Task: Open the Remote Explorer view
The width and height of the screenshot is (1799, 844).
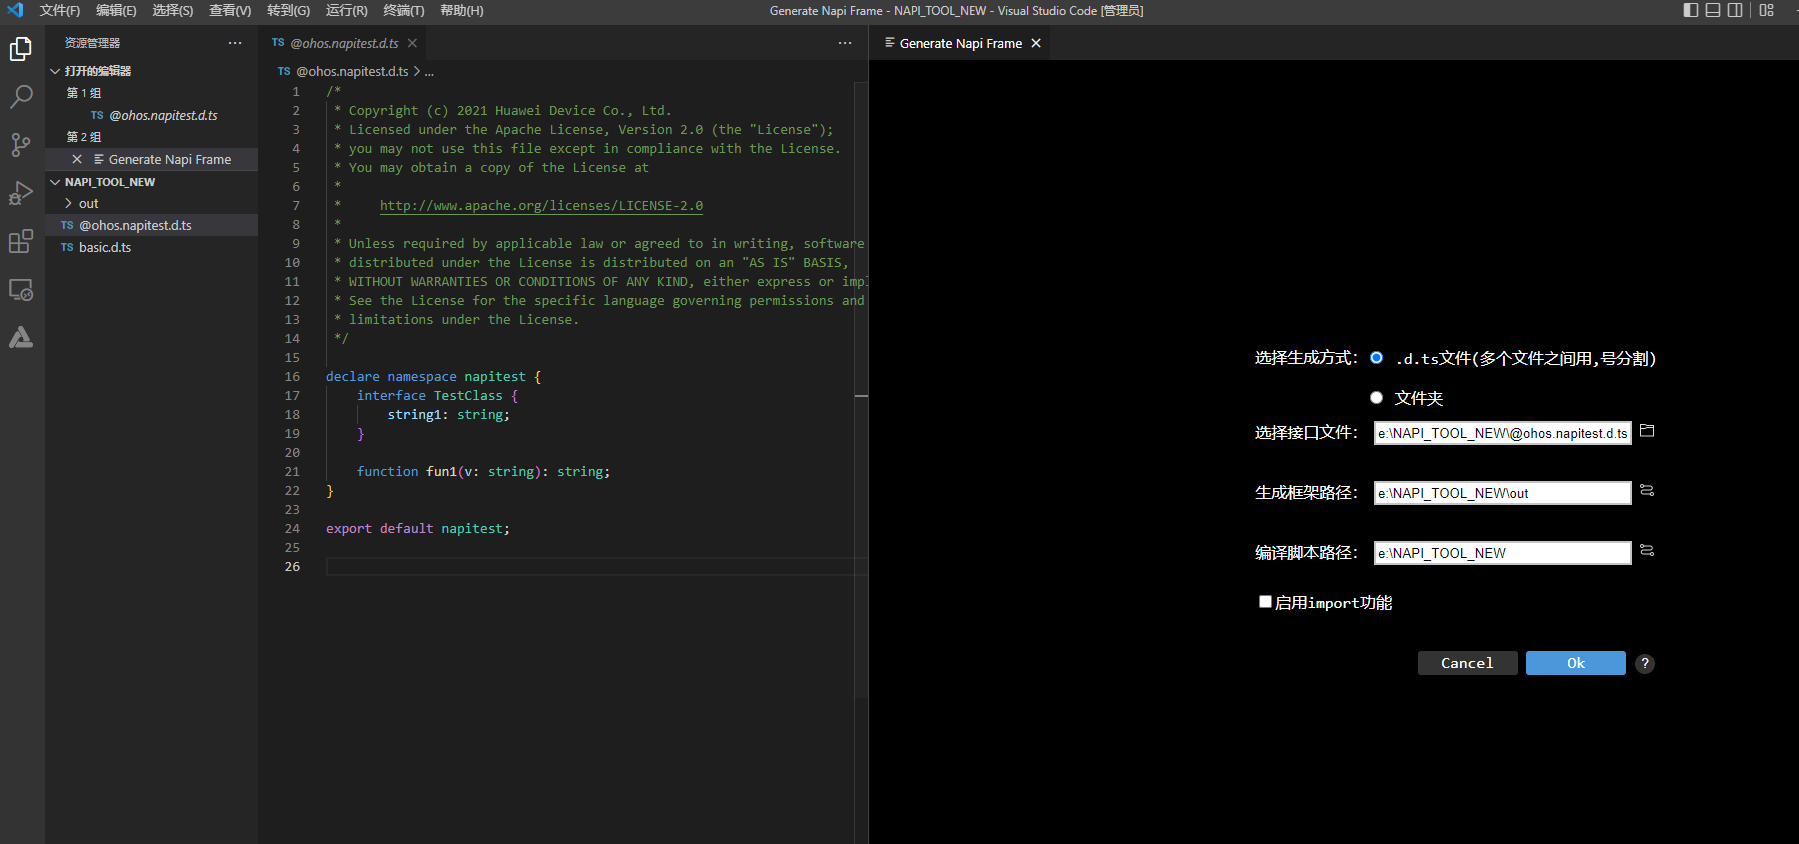Action: pyautogui.click(x=21, y=289)
